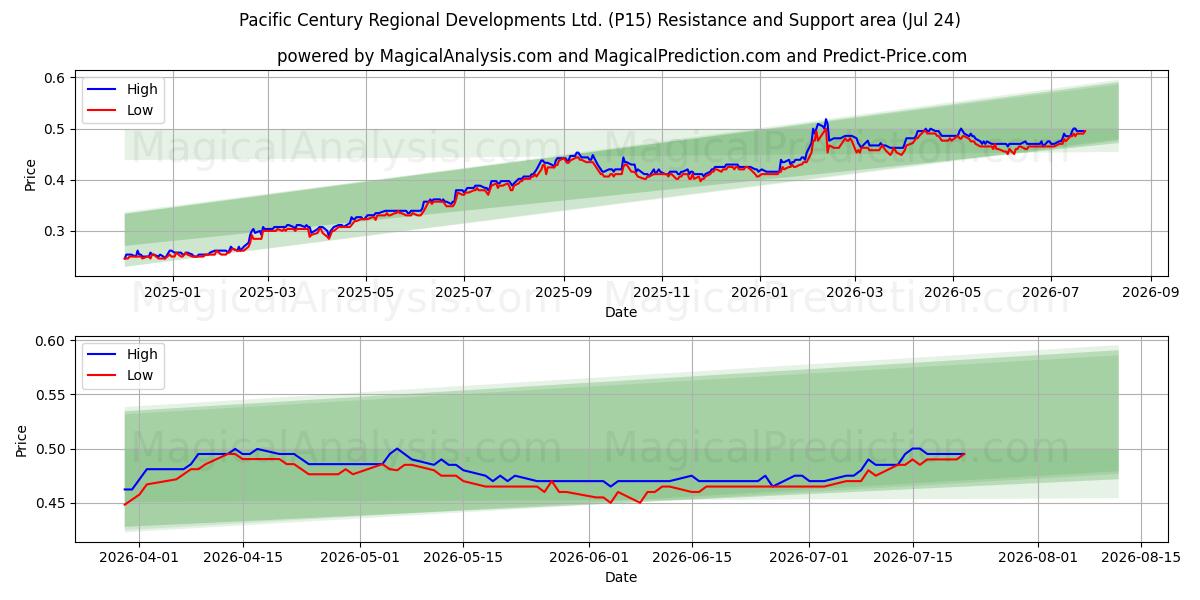Click the 'Date' x-axis label of top chart
This screenshot has width=1200, height=600.
point(621,312)
